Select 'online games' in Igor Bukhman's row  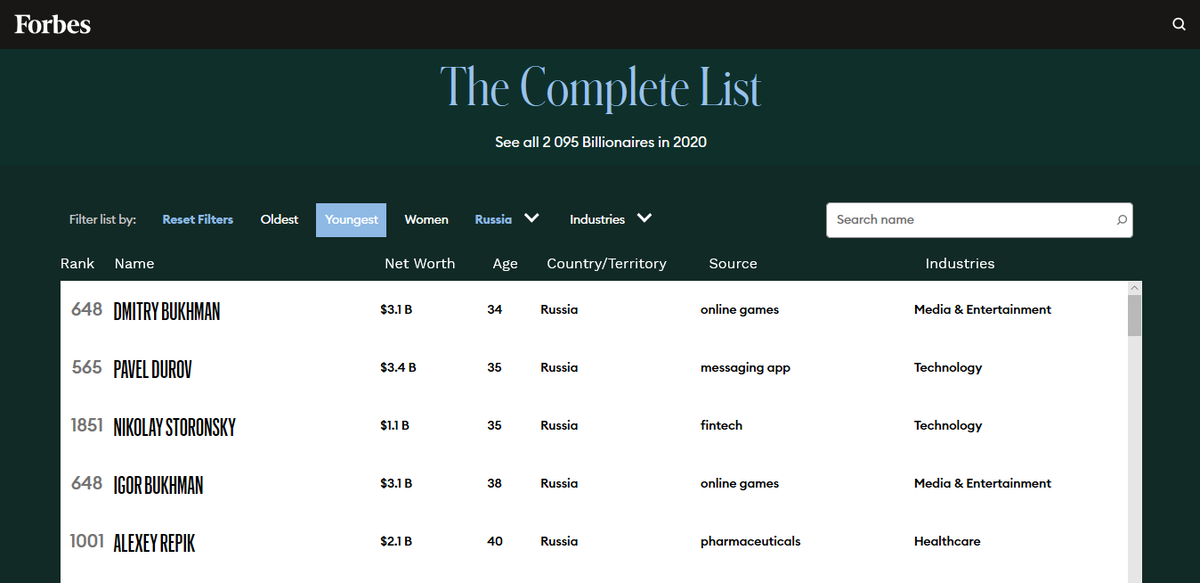(x=739, y=484)
